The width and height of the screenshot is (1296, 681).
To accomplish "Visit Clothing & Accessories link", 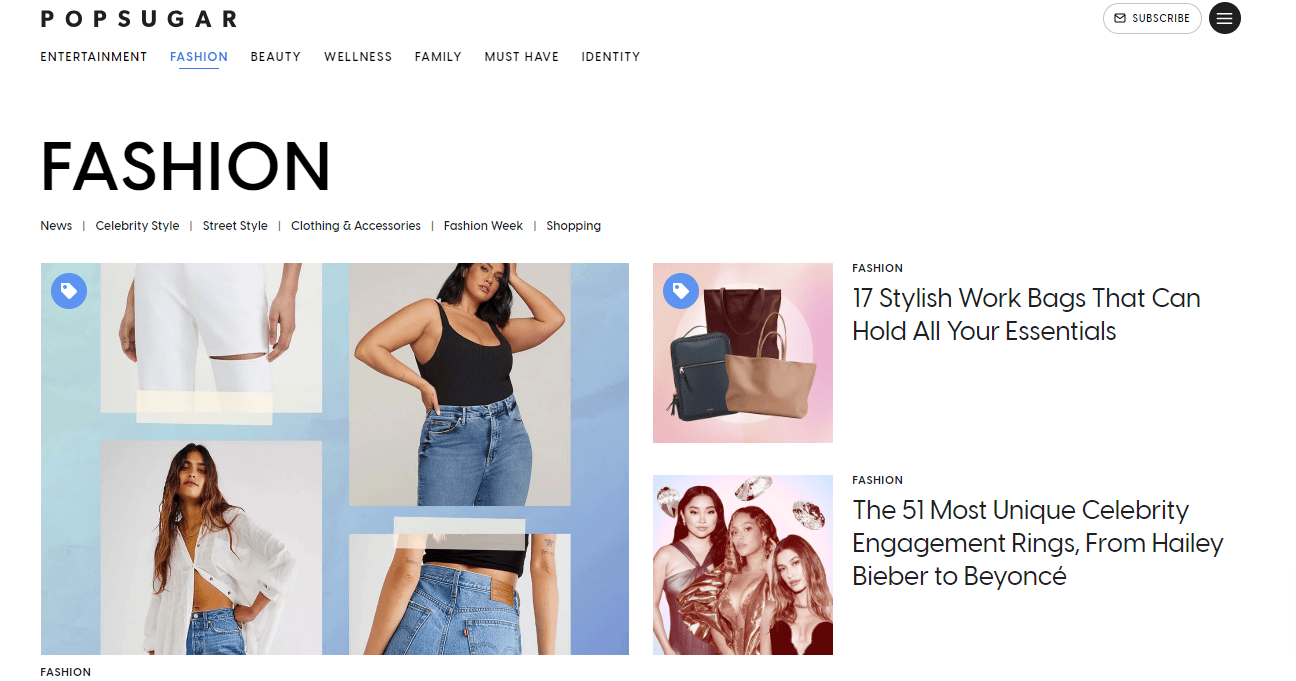I will (356, 226).
